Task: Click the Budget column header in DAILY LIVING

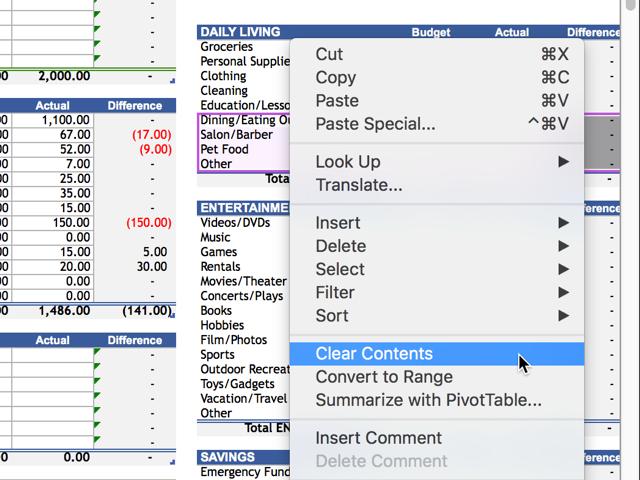Action: pyautogui.click(x=431, y=32)
